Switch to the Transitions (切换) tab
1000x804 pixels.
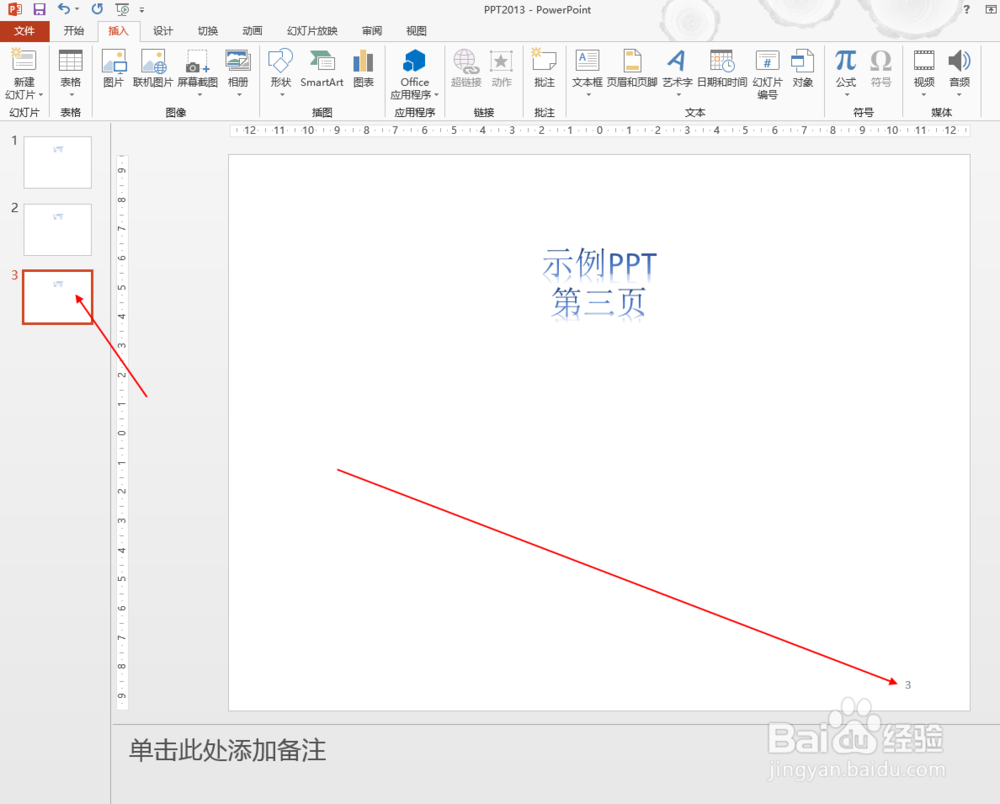click(207, 31)
